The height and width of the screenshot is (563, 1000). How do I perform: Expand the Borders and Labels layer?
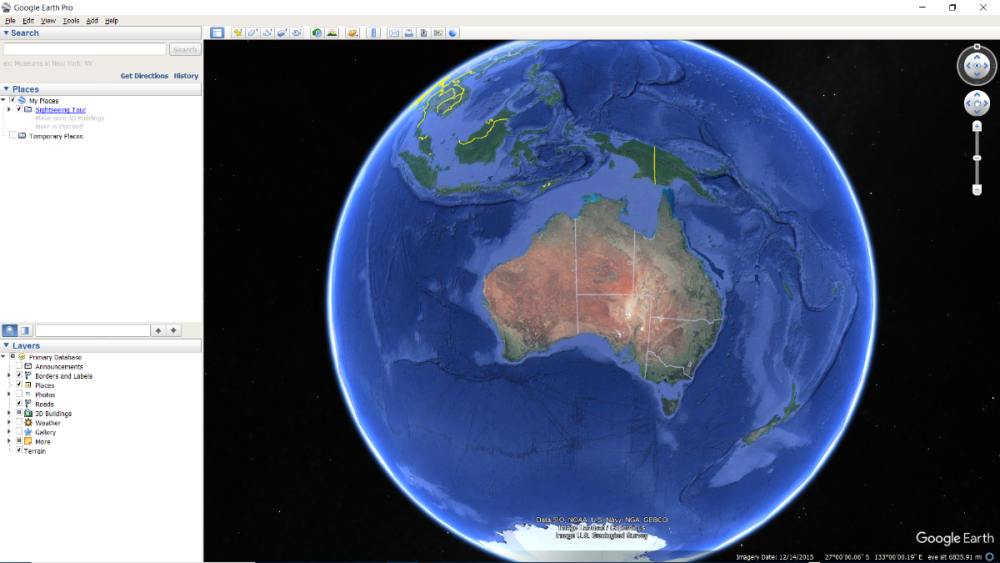[9, 376]
